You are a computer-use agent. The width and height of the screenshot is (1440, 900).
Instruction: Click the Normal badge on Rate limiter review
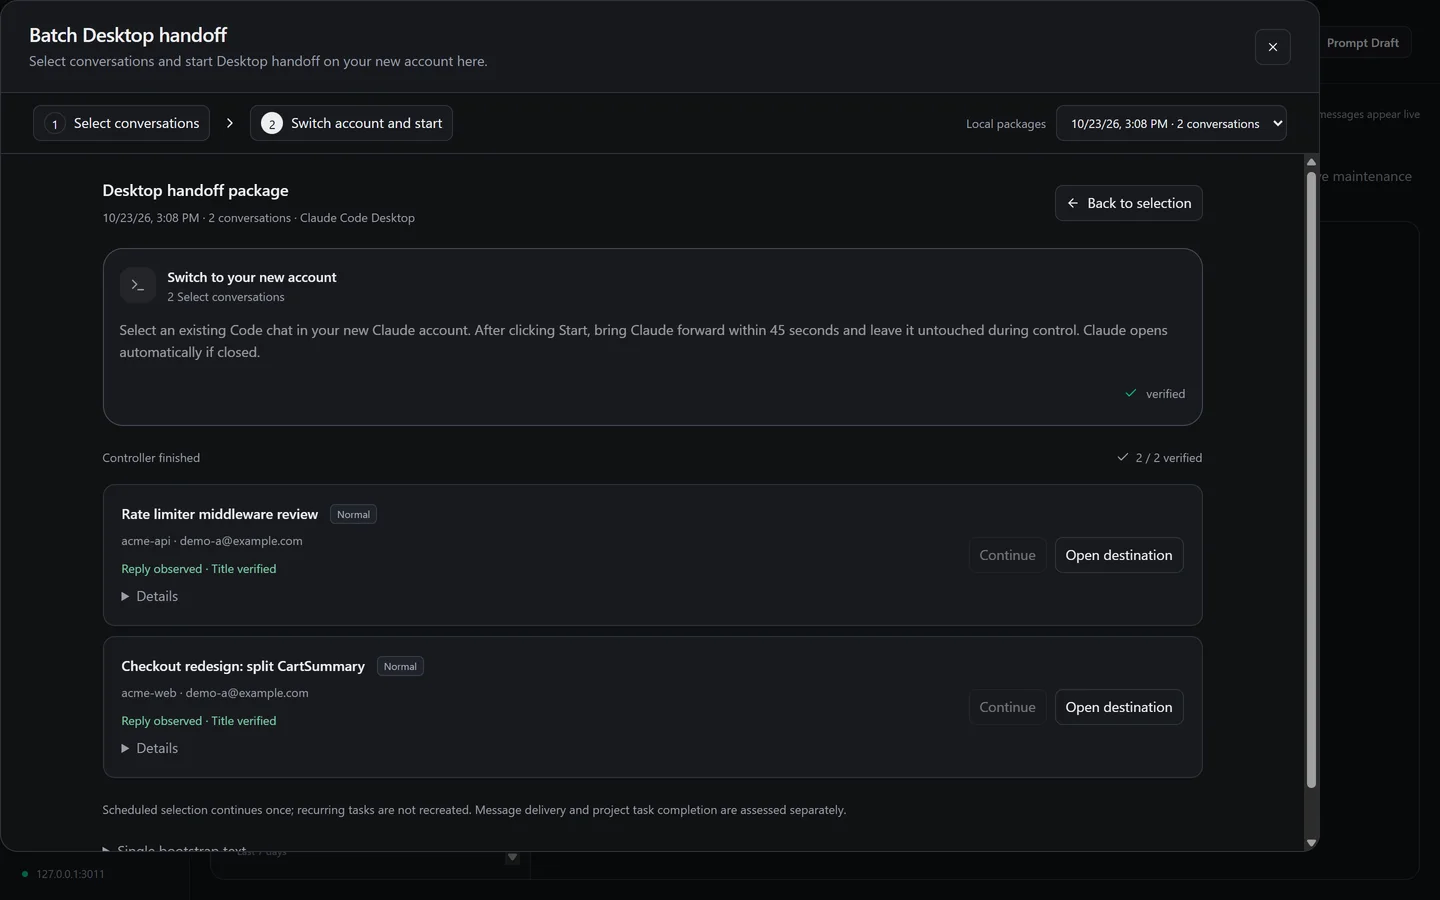[x=353, y=515]
